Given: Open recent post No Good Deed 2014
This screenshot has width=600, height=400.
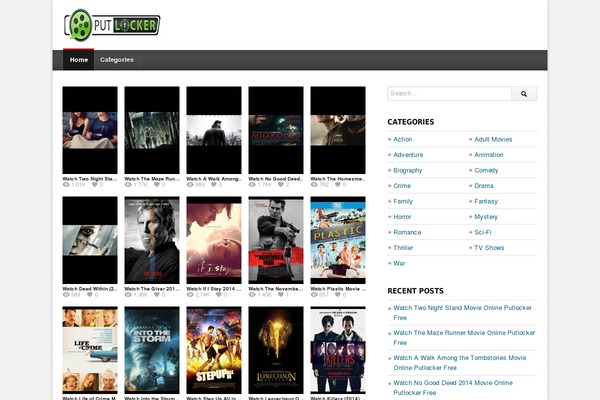Looking at the screenshot, I should 453,387.
